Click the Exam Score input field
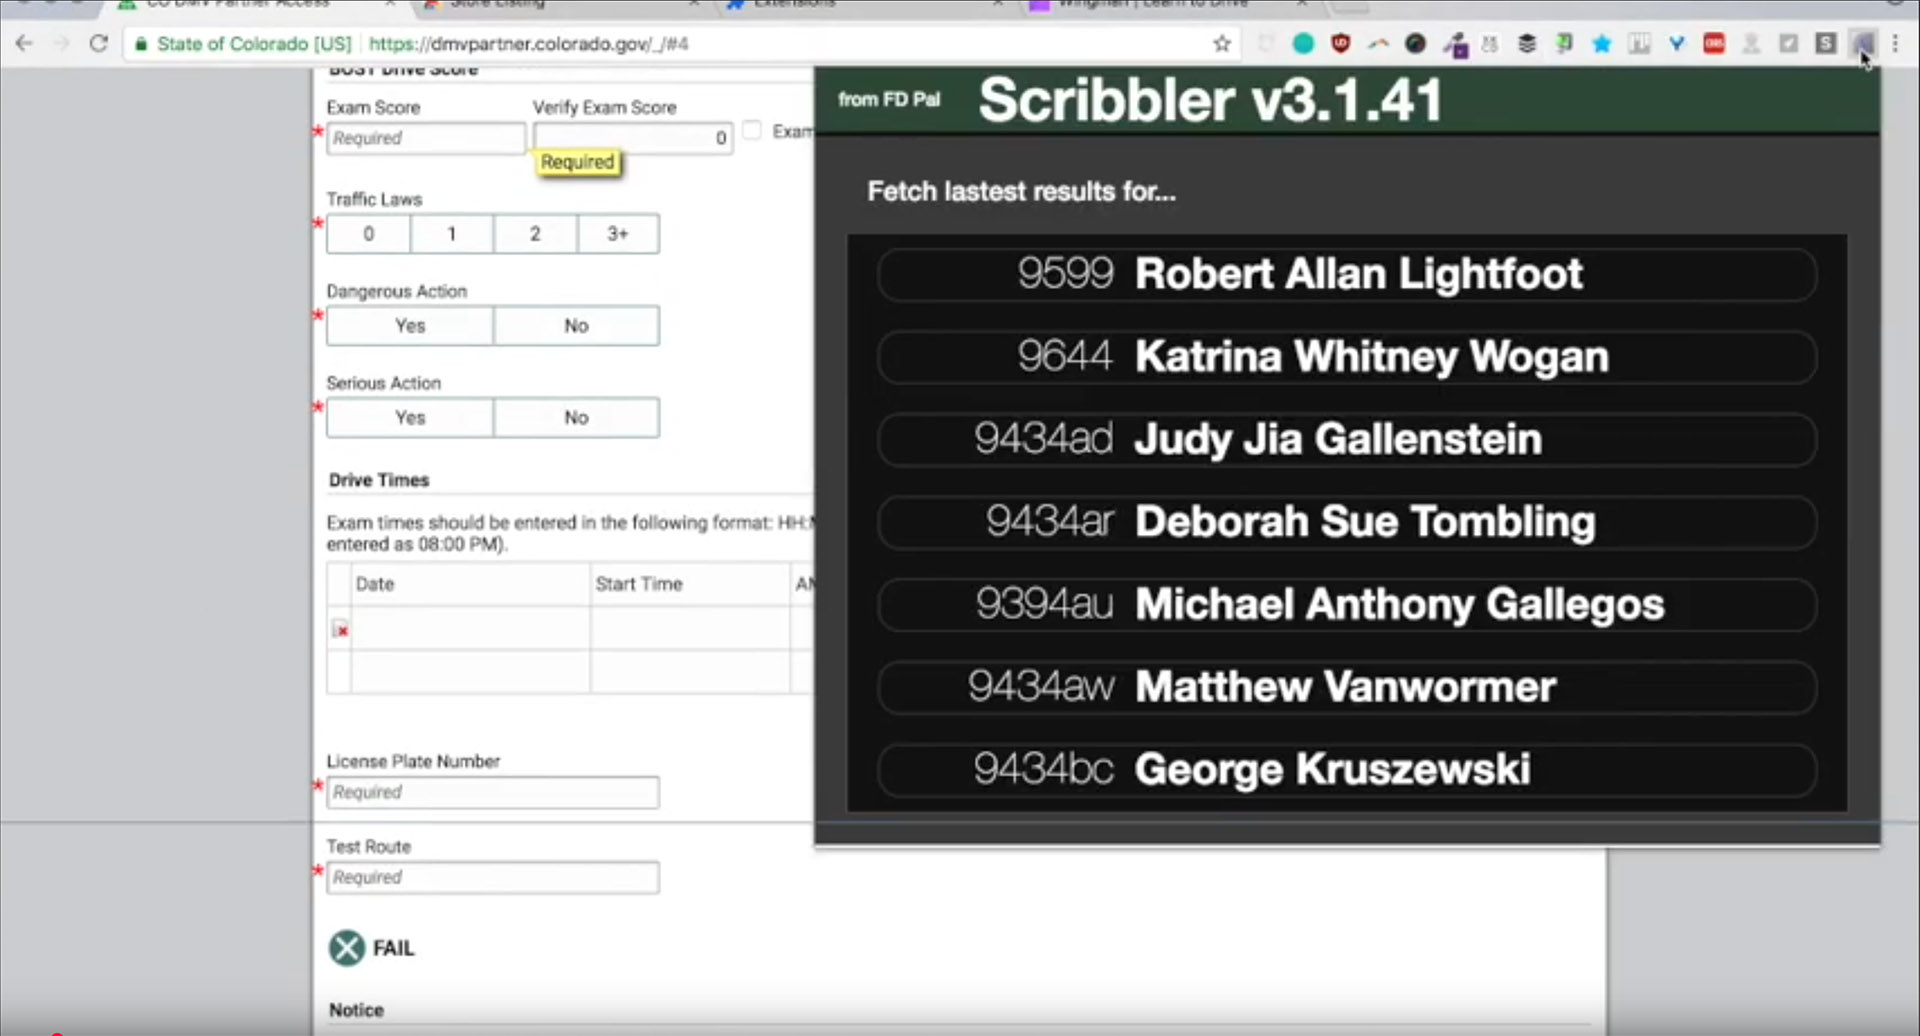This screenshot has width=1920, height=1036. click(426, 138)
